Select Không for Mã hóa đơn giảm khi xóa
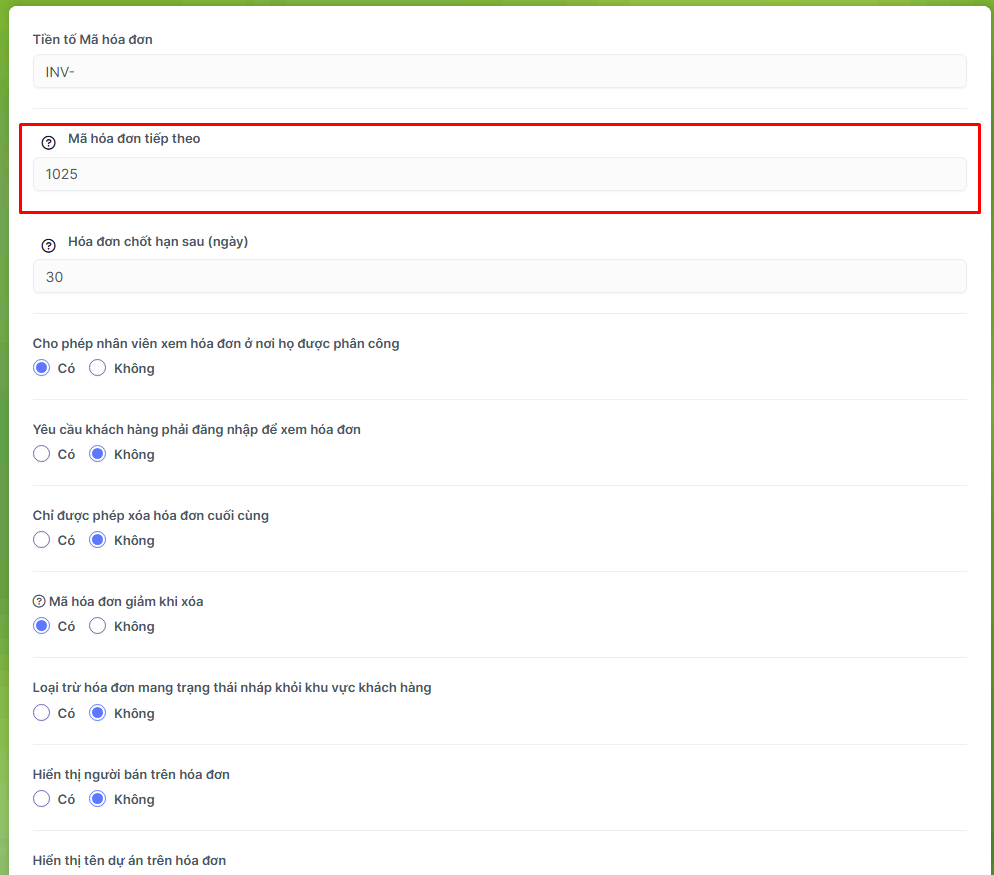The width and height of the screenshot is (994, 875). (98, 626)
